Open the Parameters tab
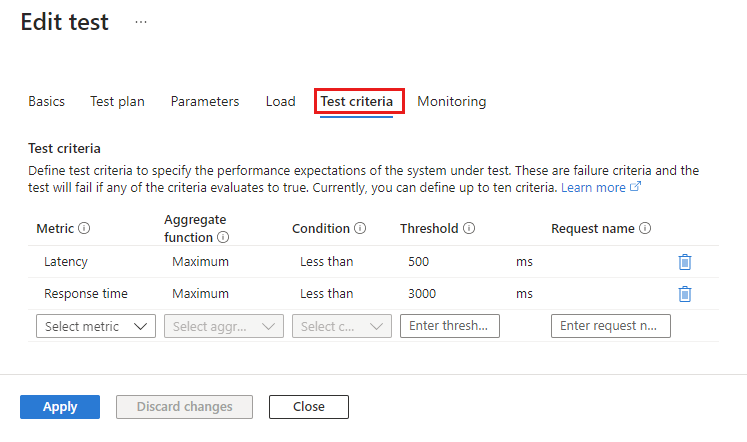Screen dimensions: 747x442 point(205,101)
